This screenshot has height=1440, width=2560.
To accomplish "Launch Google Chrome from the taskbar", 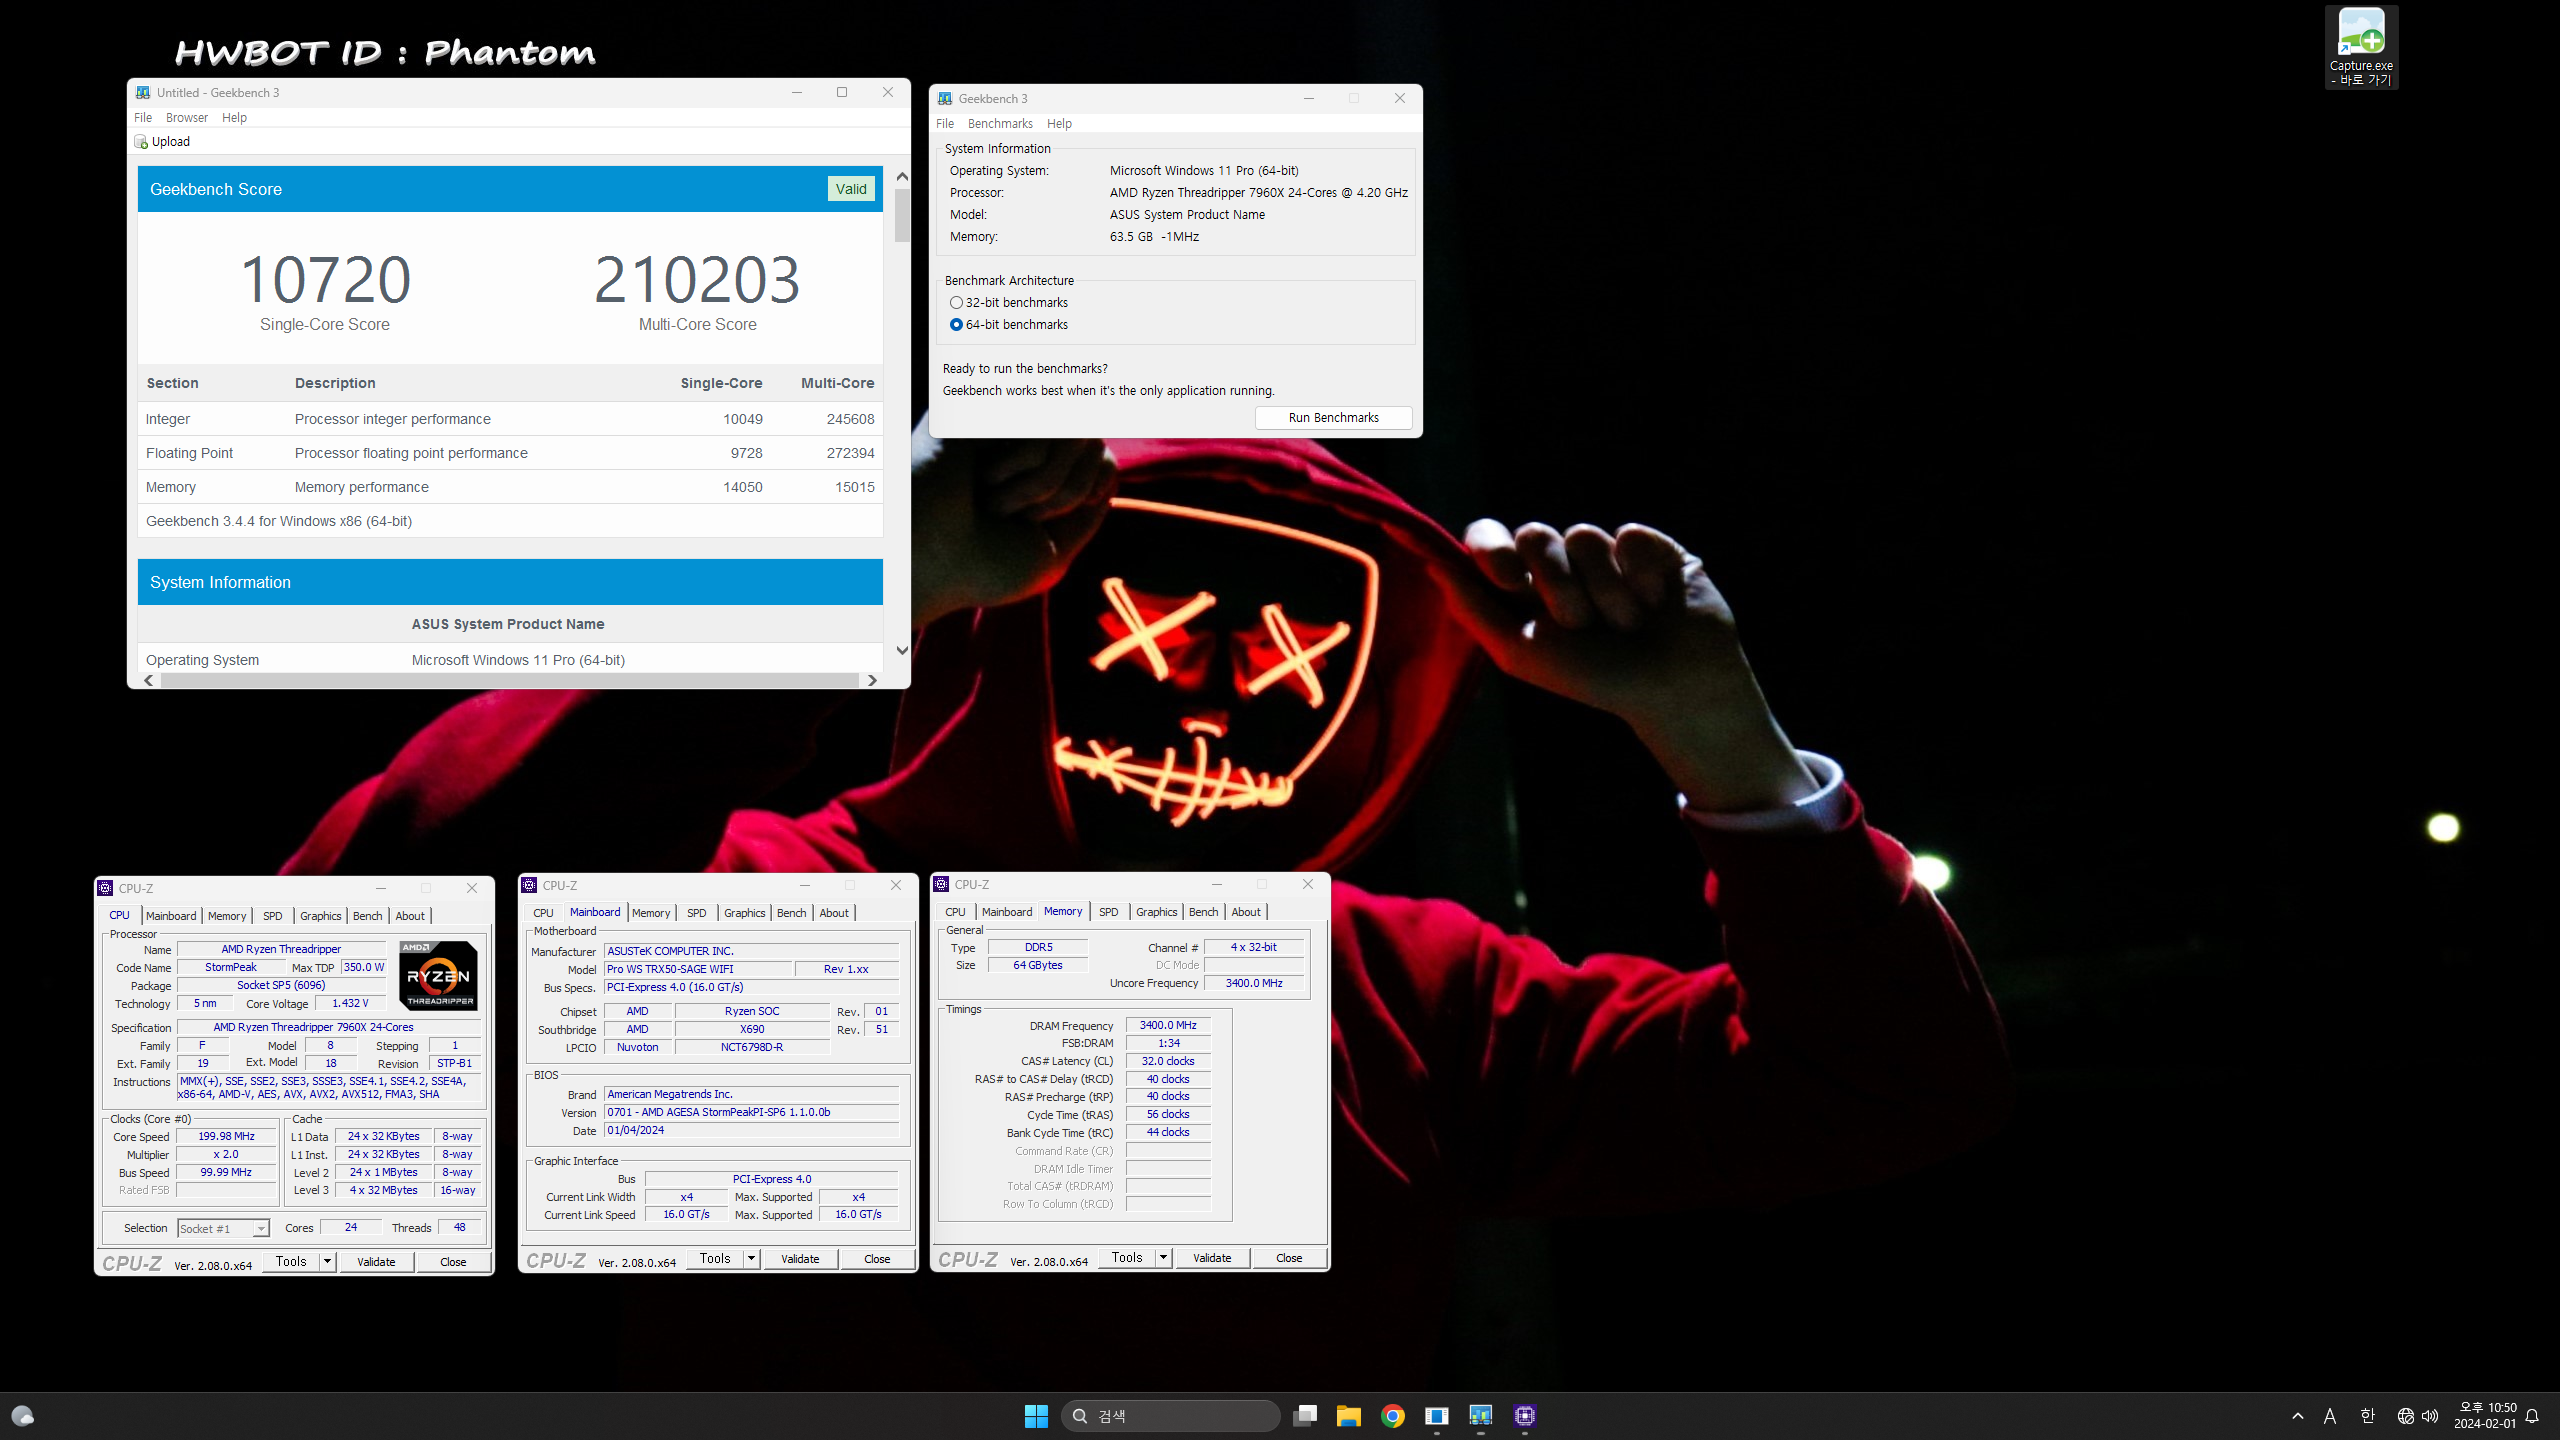I will point(1393,1415).
